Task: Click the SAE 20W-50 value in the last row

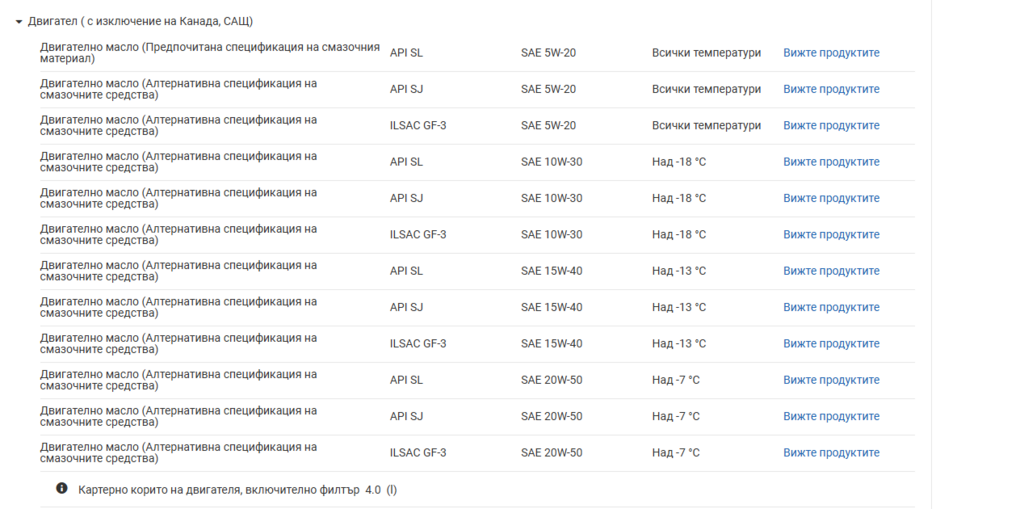Action: 552,453
